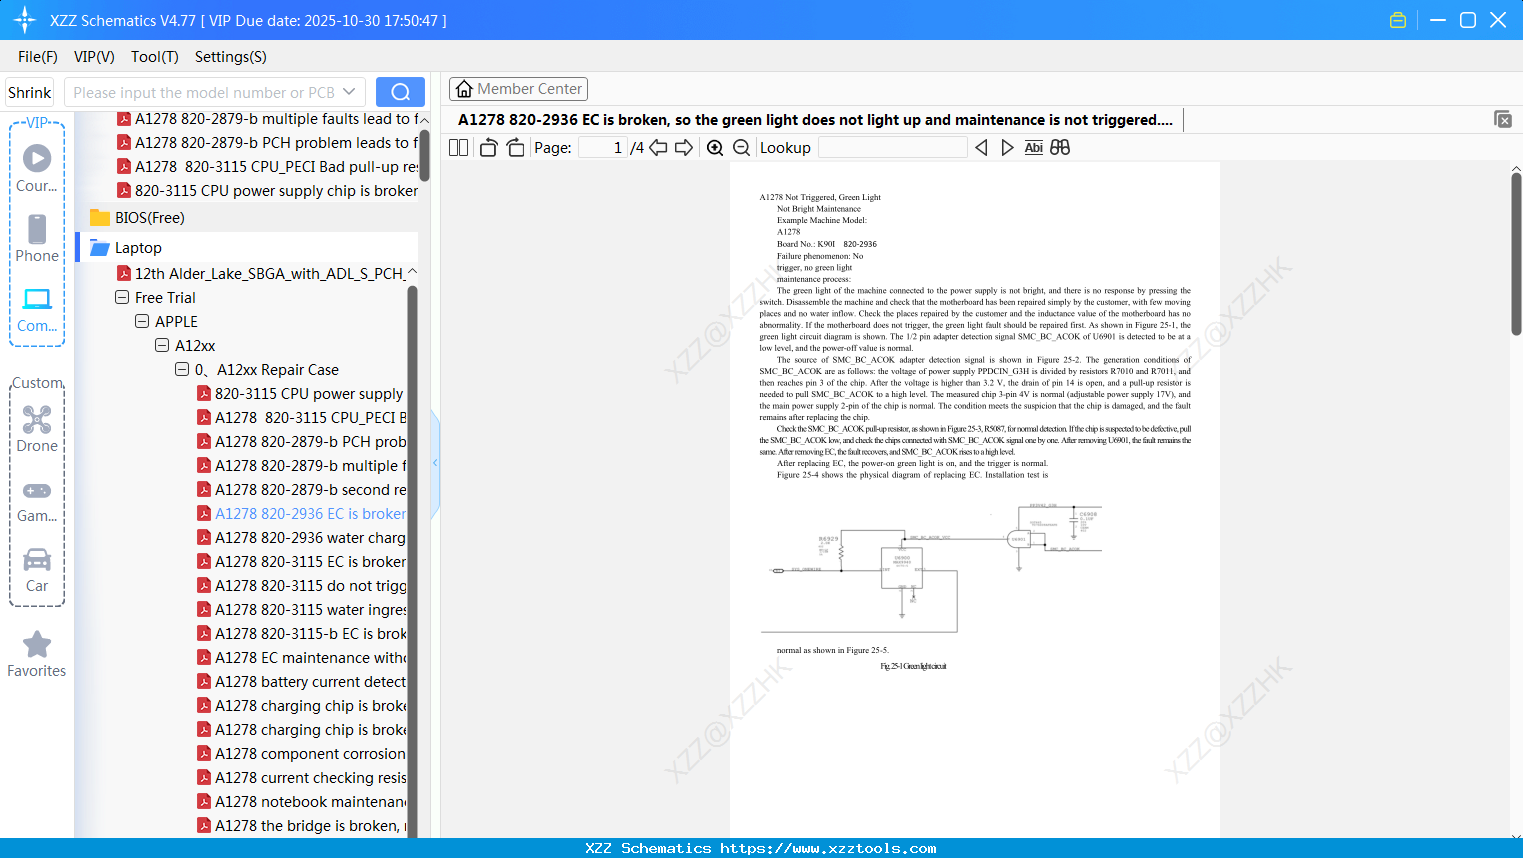Find previous Lookup match
Image resolution: width=1523 pixels, height=858 pixels.
pyautogui.click(x=981, y=148)
